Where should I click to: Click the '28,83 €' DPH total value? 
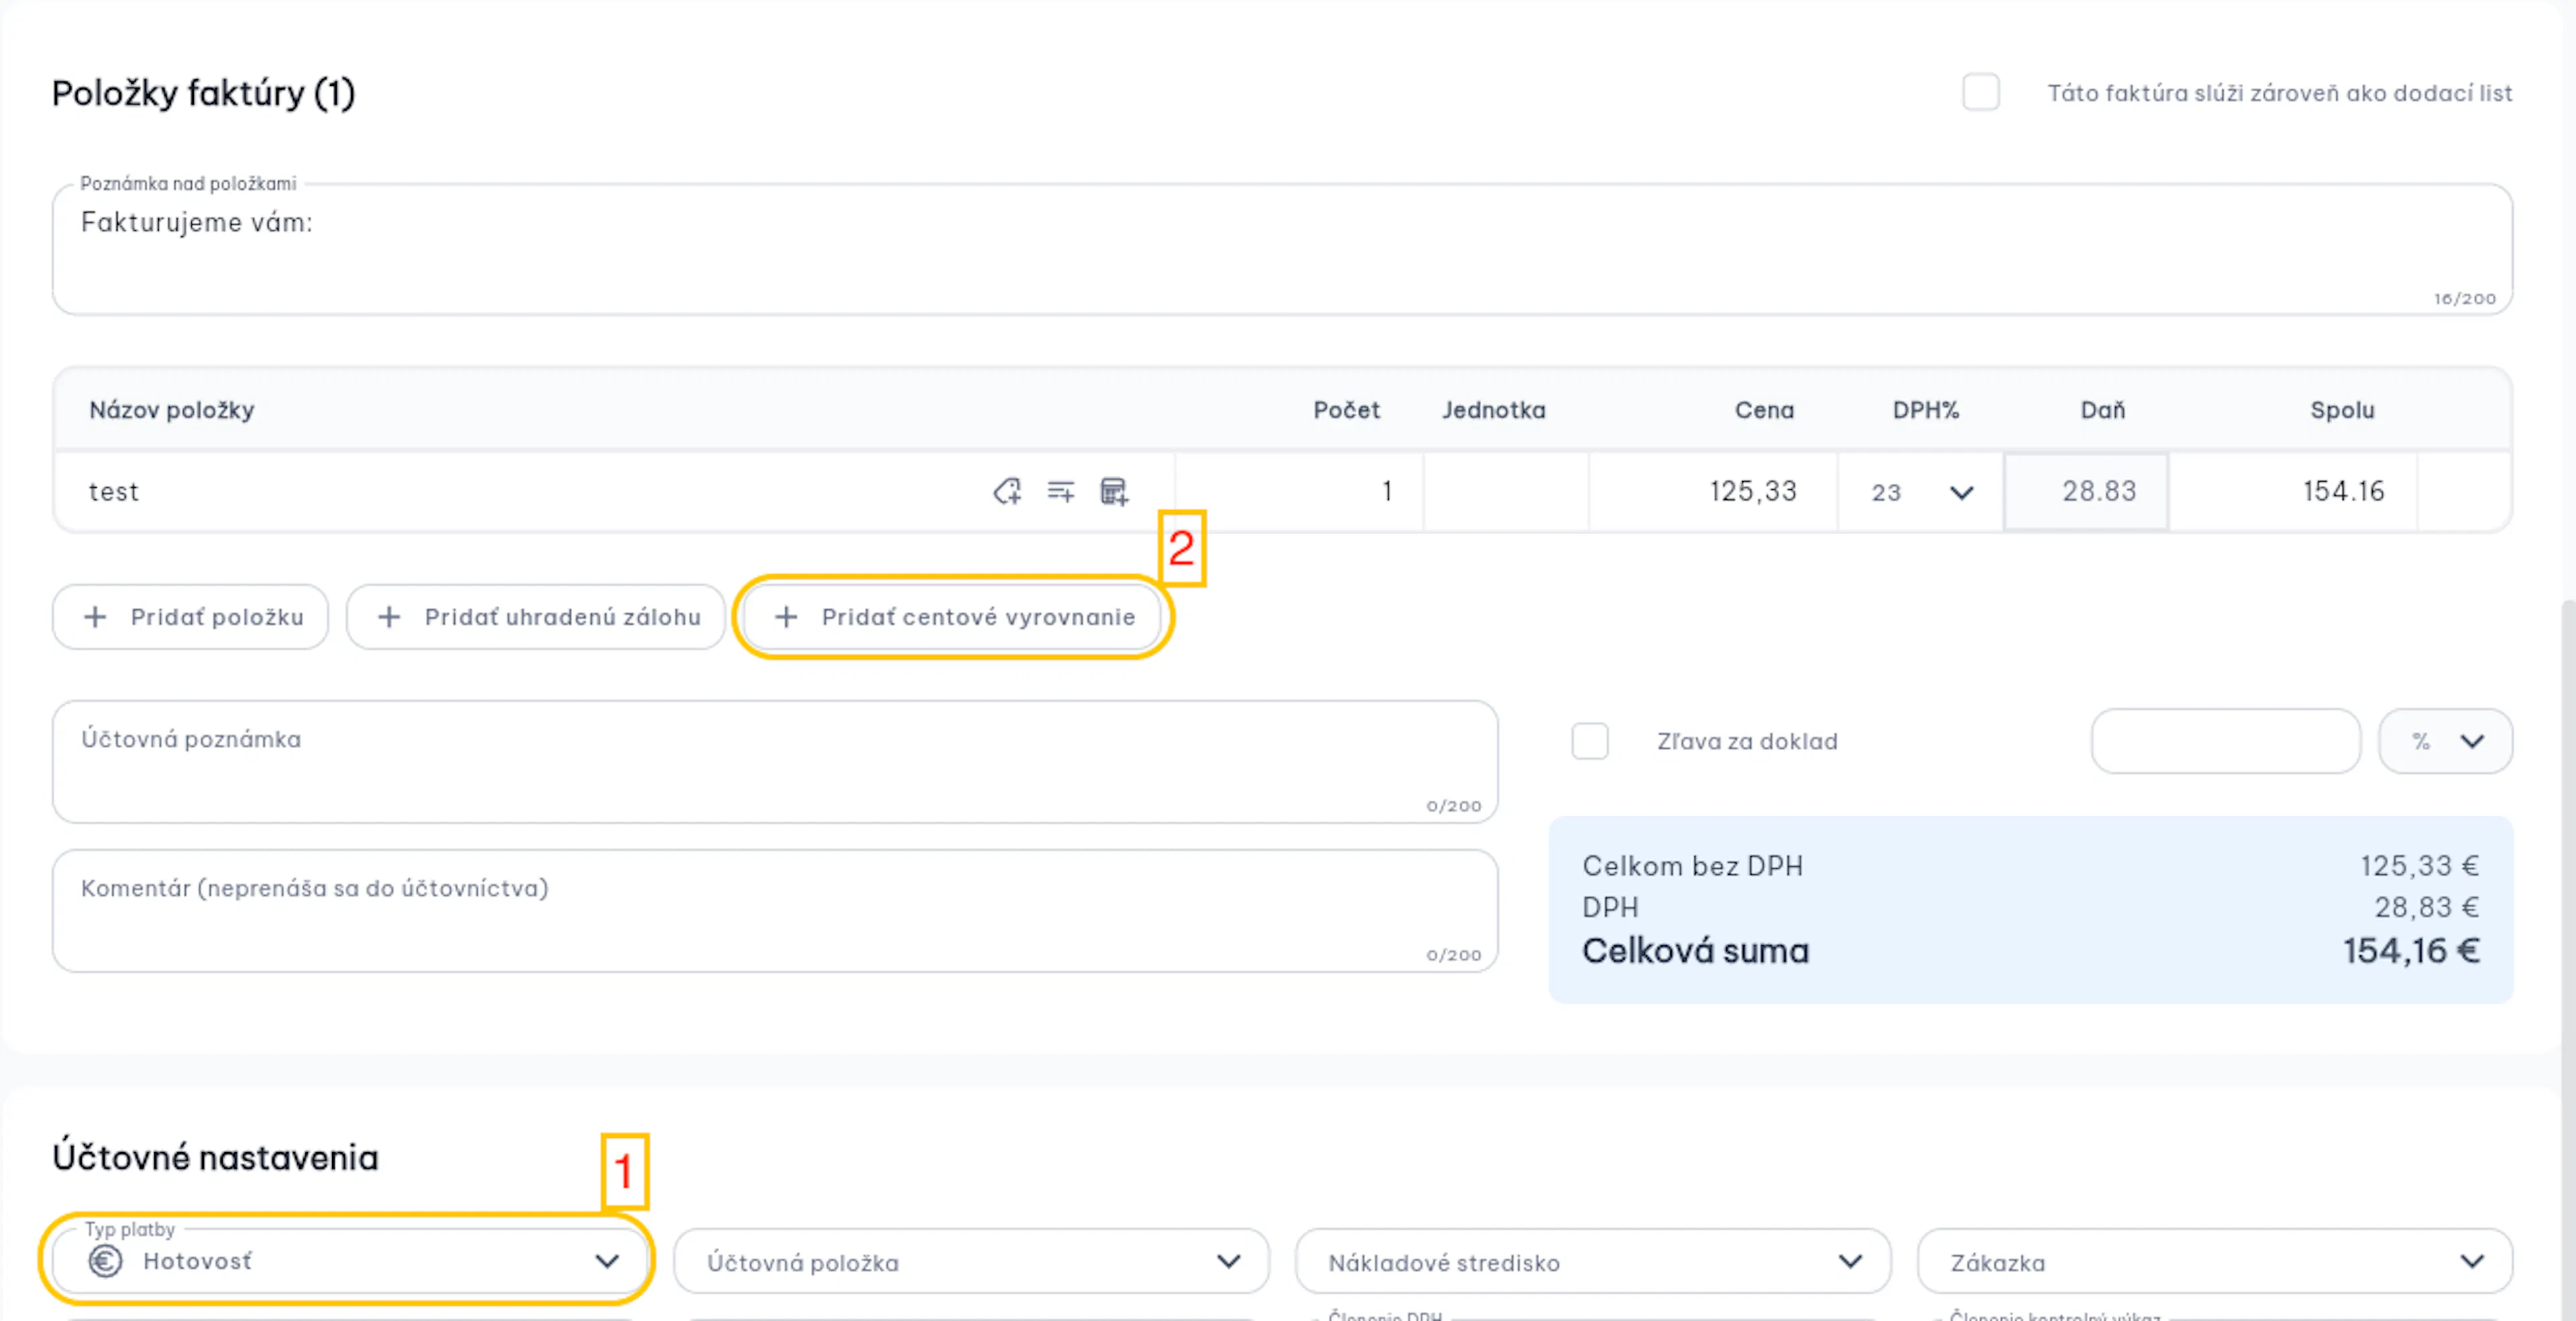pyautogui.click(x=2427, y=907)
